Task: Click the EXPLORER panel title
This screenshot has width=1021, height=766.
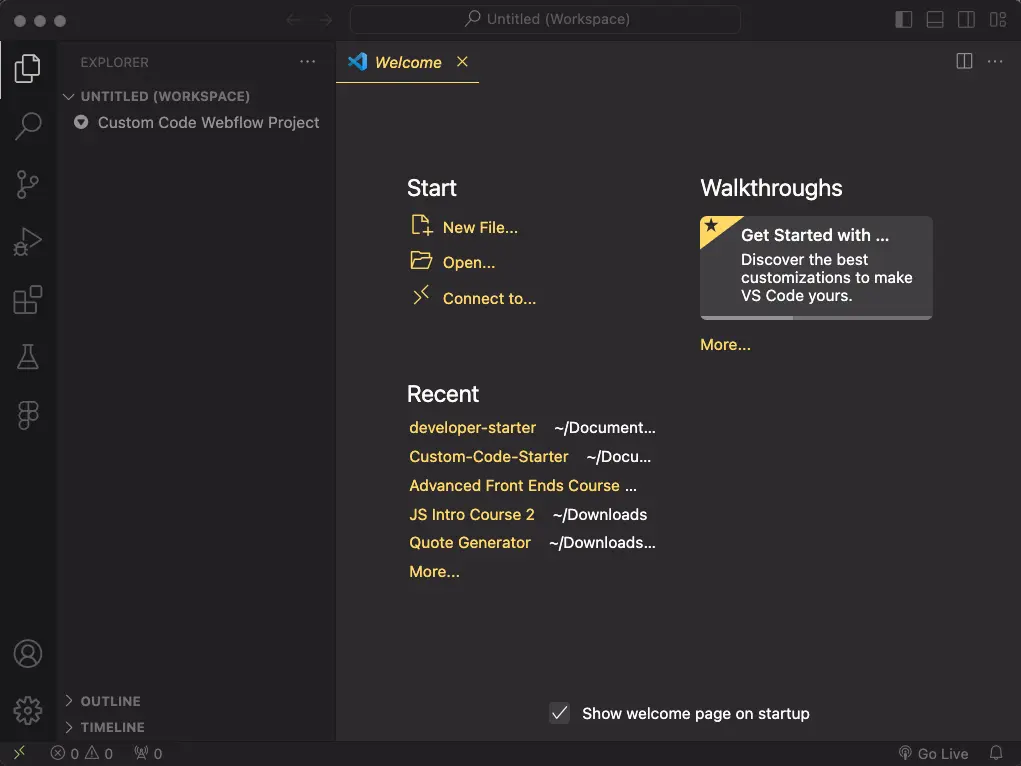Action: tap(115, 63)
